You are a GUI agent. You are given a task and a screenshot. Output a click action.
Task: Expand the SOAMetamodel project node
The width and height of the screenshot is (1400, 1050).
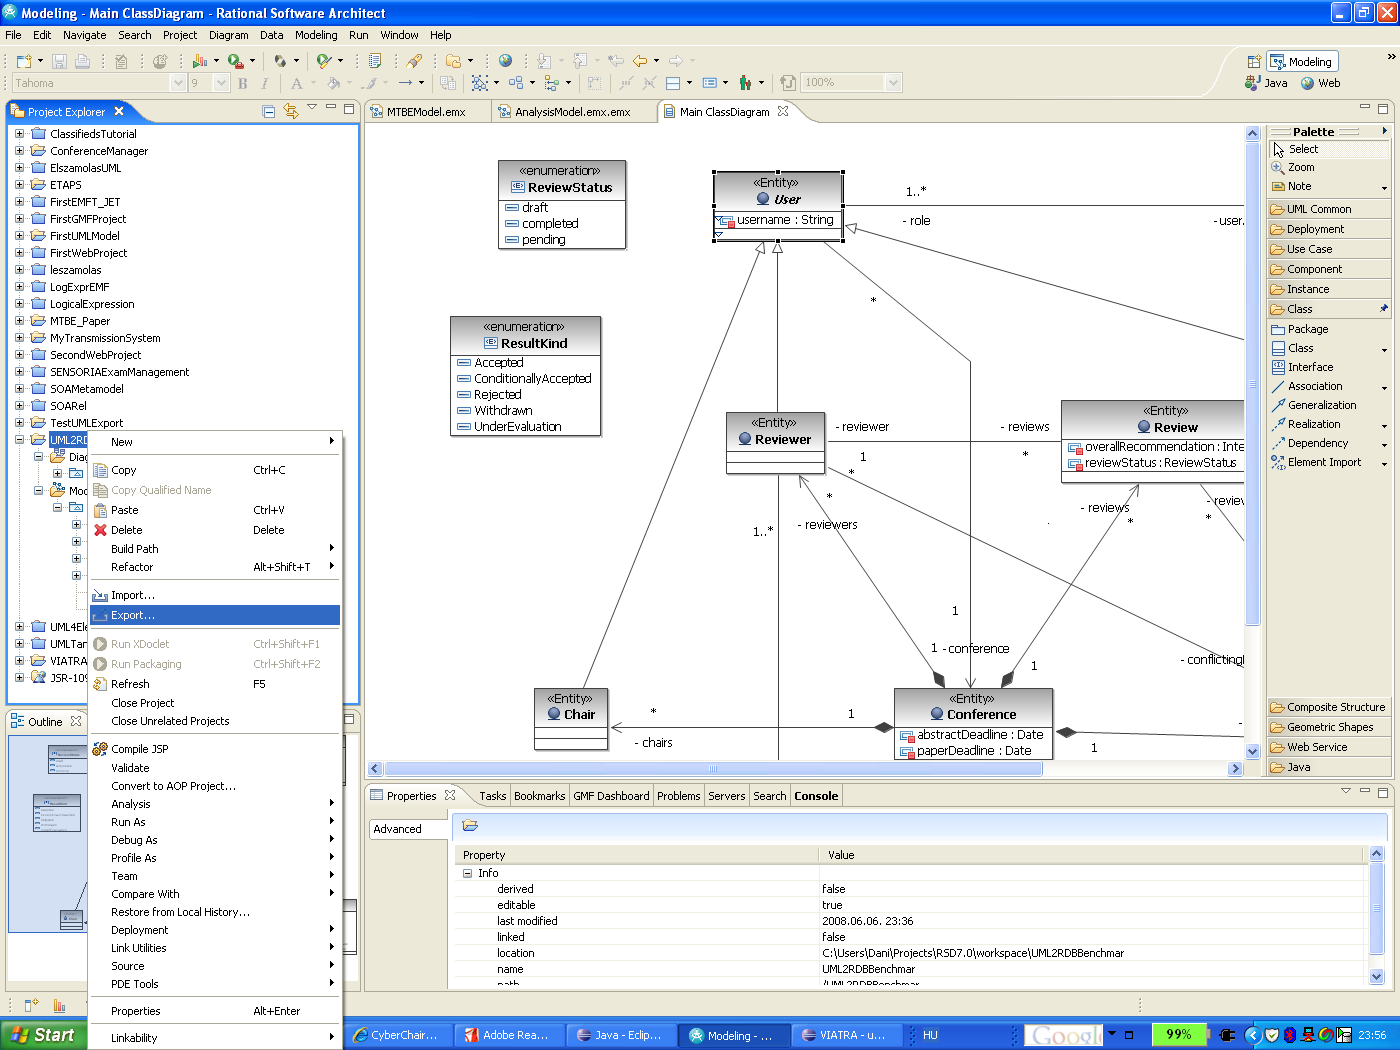coord(19,389)
